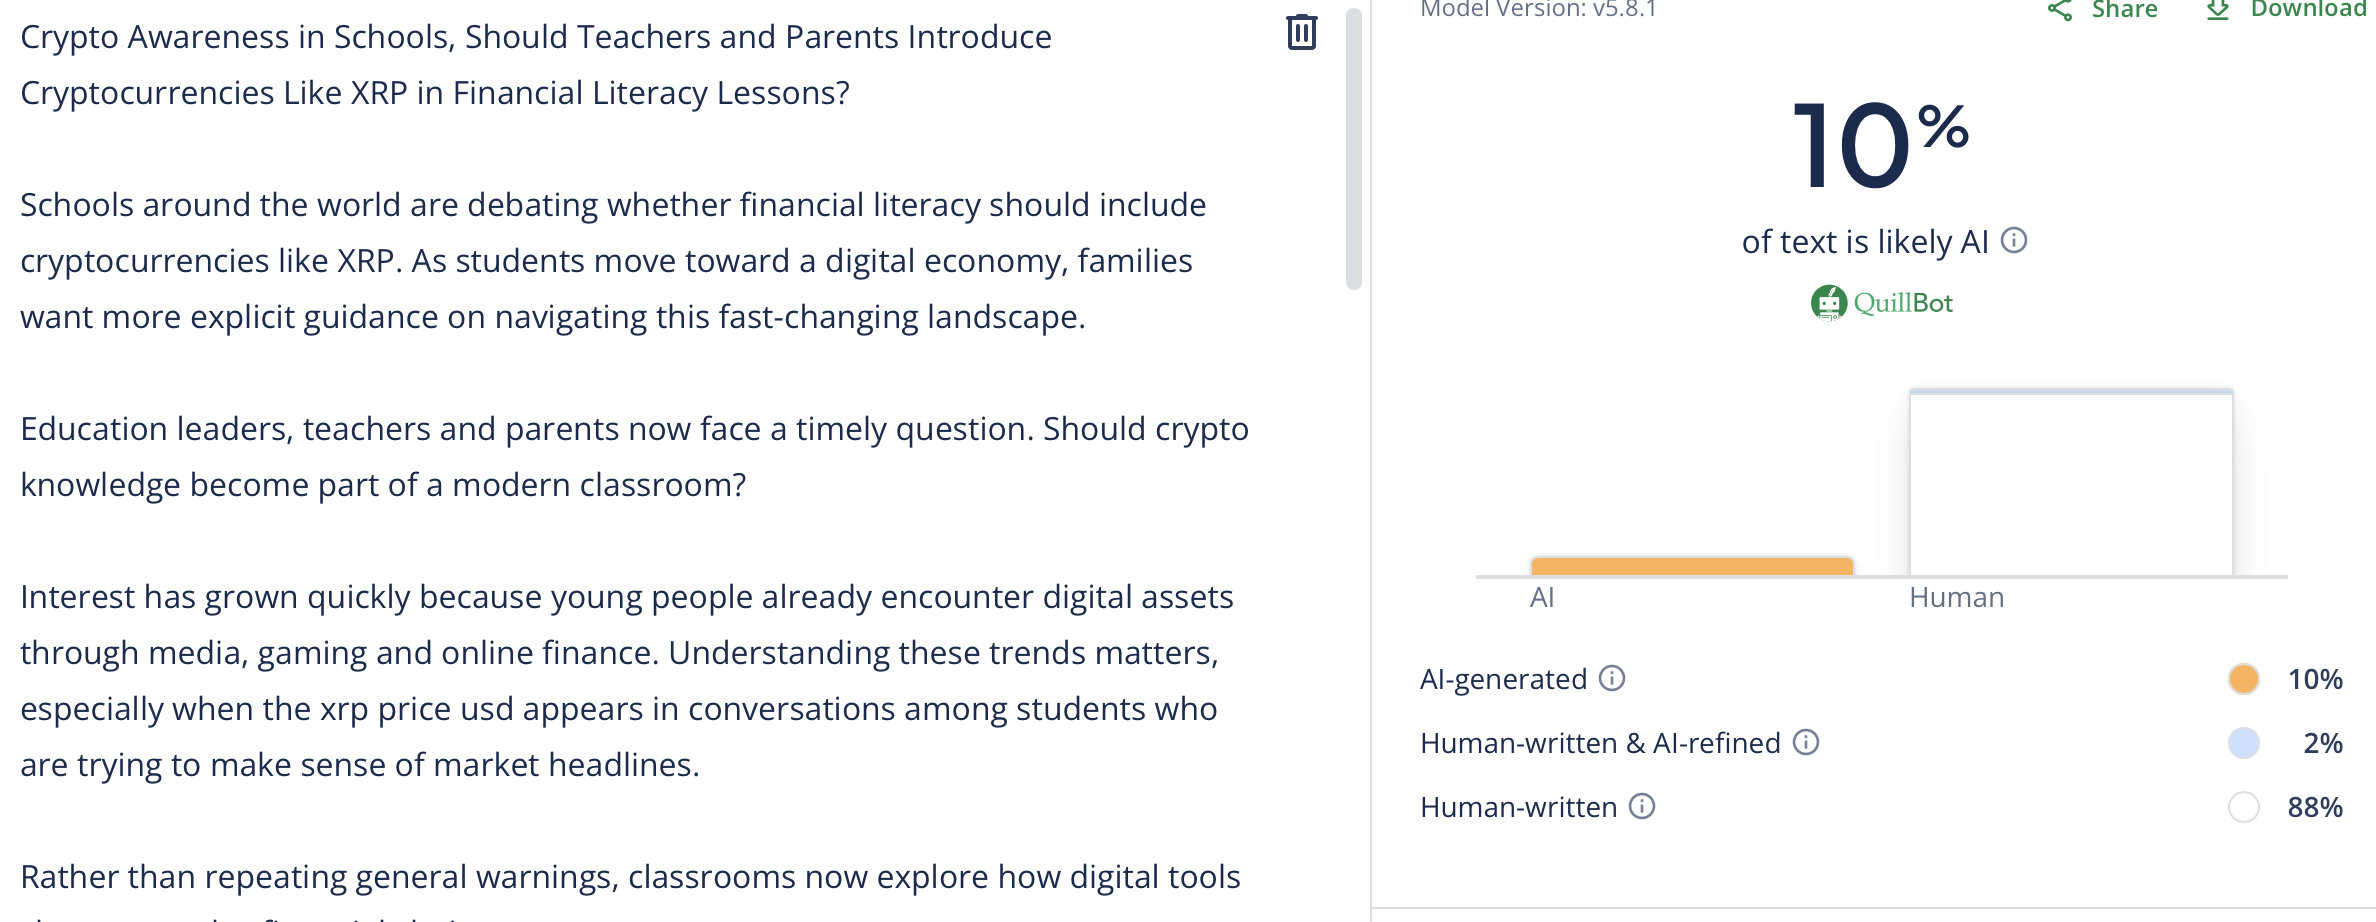Click the Share icon
Screen dimensions: 2376x922
click(x=2060, y=10)
